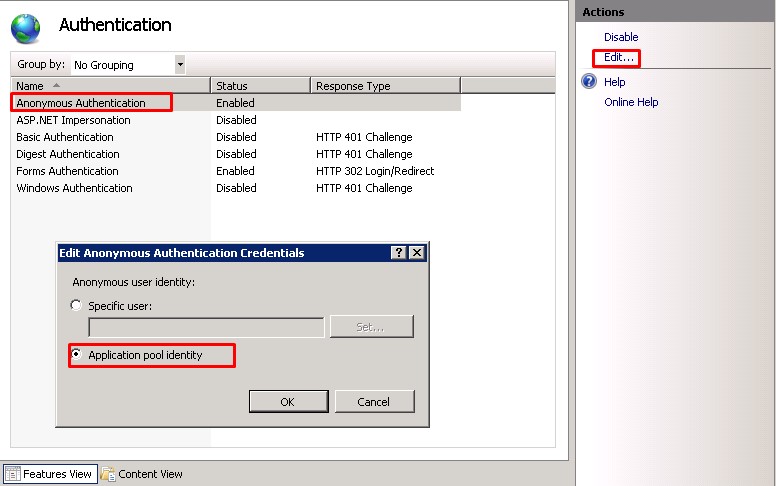
Task: Switch to the Features View tab
Action: (x=50, y=474)
